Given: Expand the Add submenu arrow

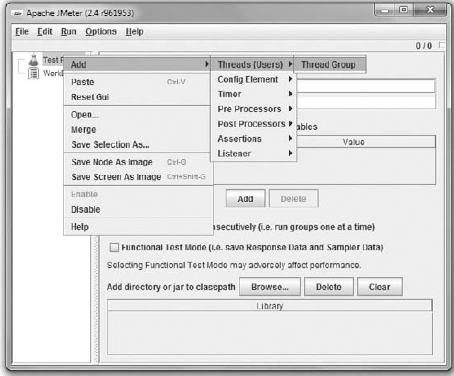Looking at the screenshot, I should click(x=207, y=64).
